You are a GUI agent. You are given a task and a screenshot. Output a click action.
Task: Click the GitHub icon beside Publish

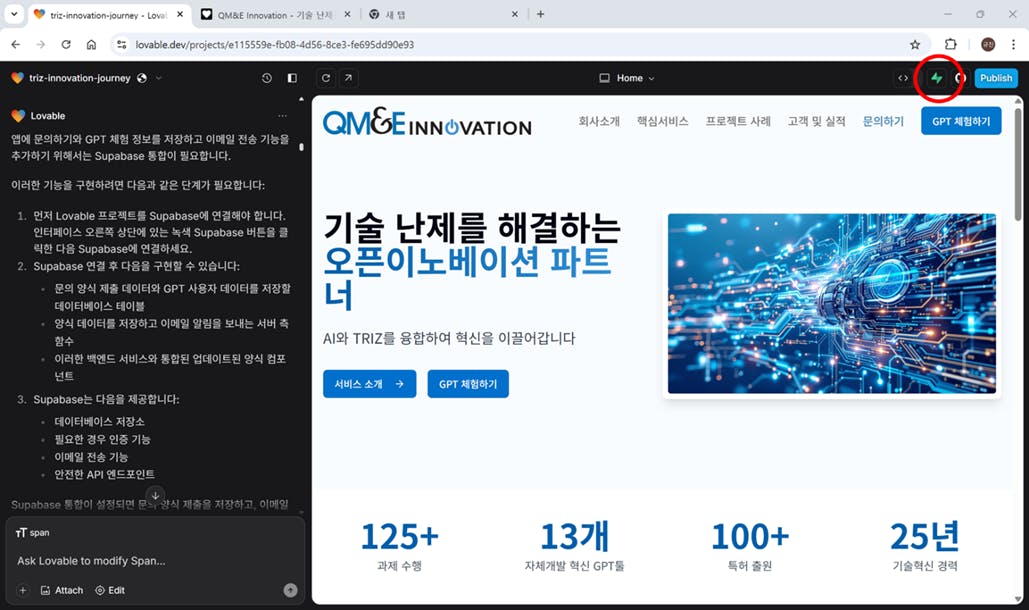(961, 78)
